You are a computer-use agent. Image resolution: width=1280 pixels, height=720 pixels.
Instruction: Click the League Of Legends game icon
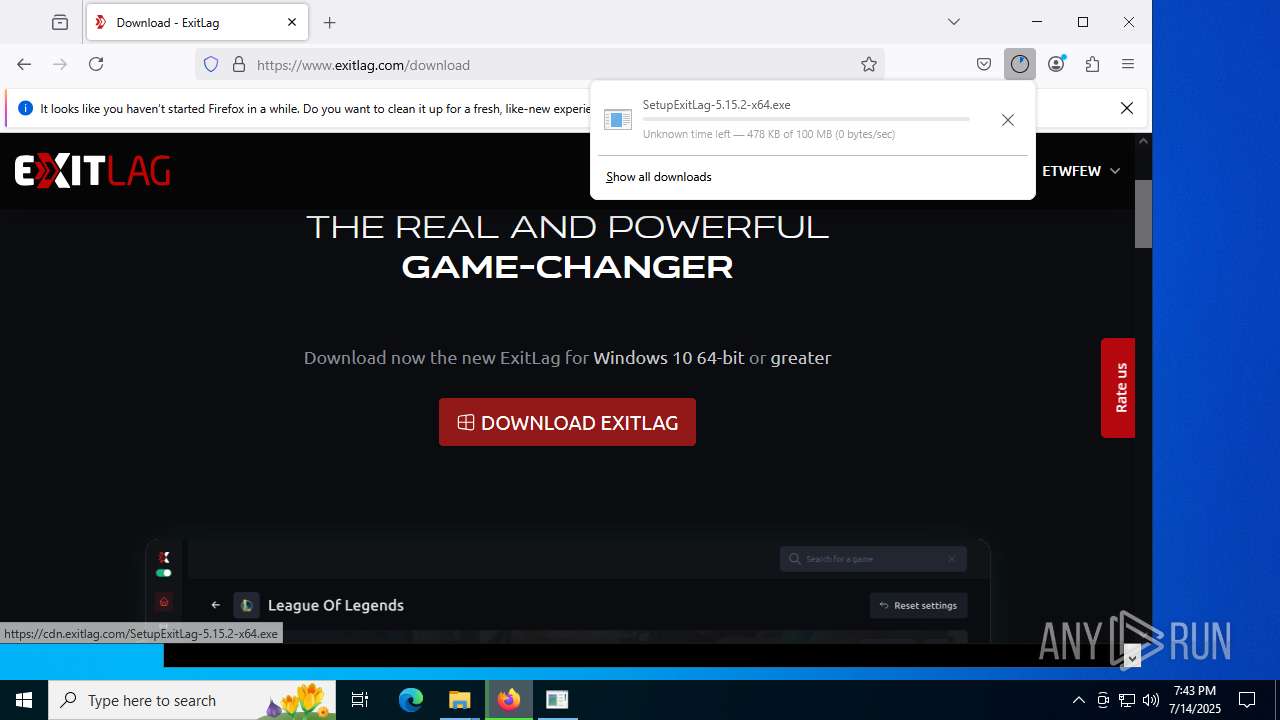246,605
